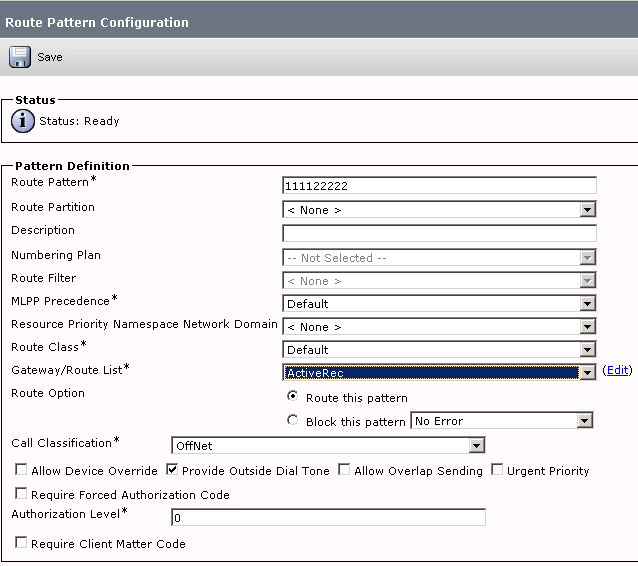Click the Status information icon

coord(23,121)
